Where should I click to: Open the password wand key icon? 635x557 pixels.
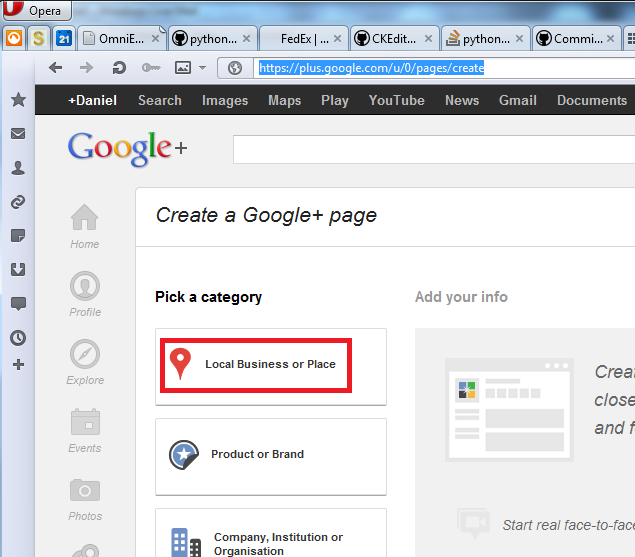pos(151,68)
